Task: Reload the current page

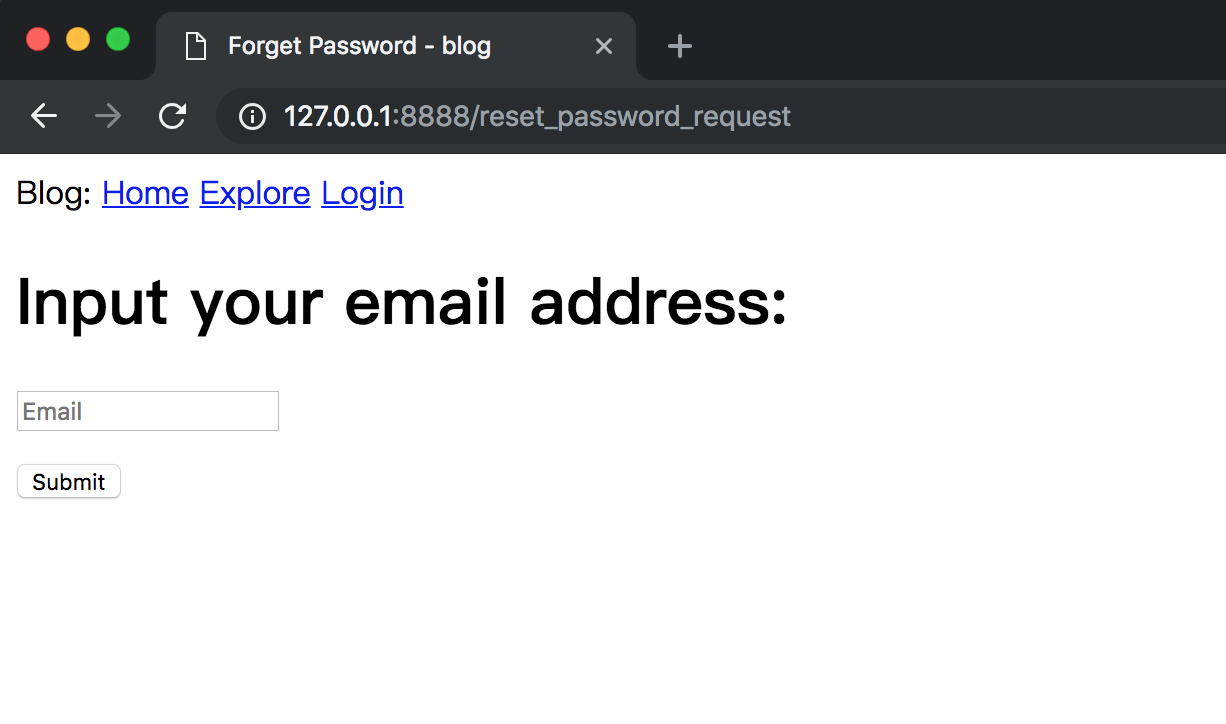Action: tap(173, 116)
